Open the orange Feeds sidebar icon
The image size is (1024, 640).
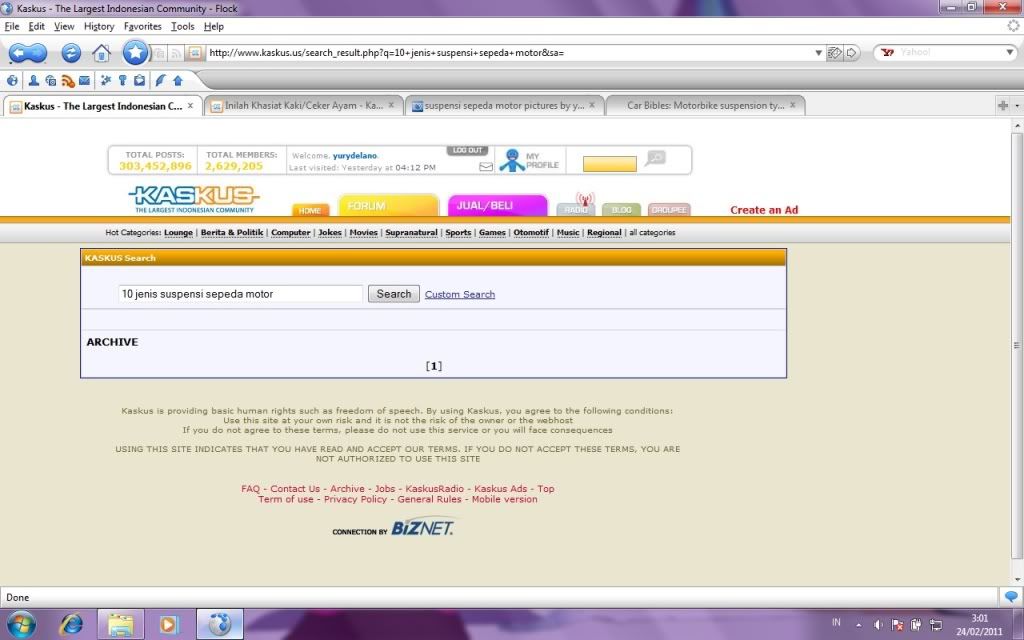click(68, 81)
